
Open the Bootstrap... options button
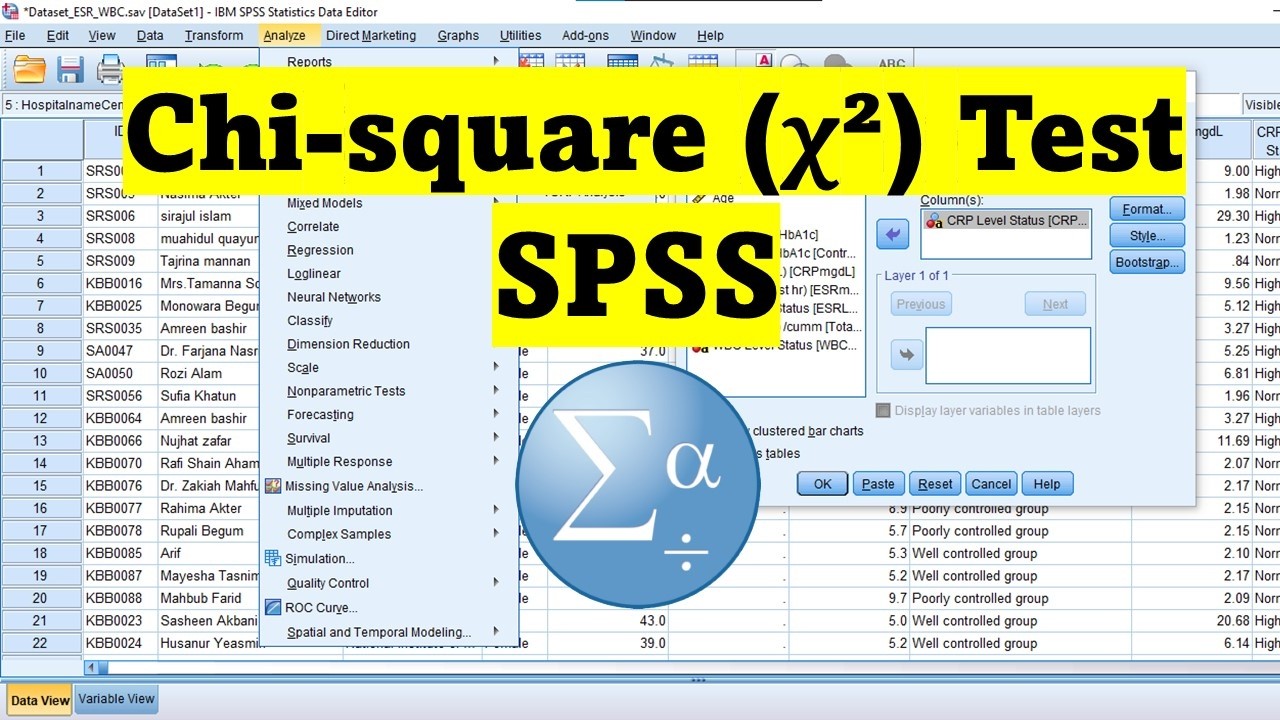(x=1147, y=262)
